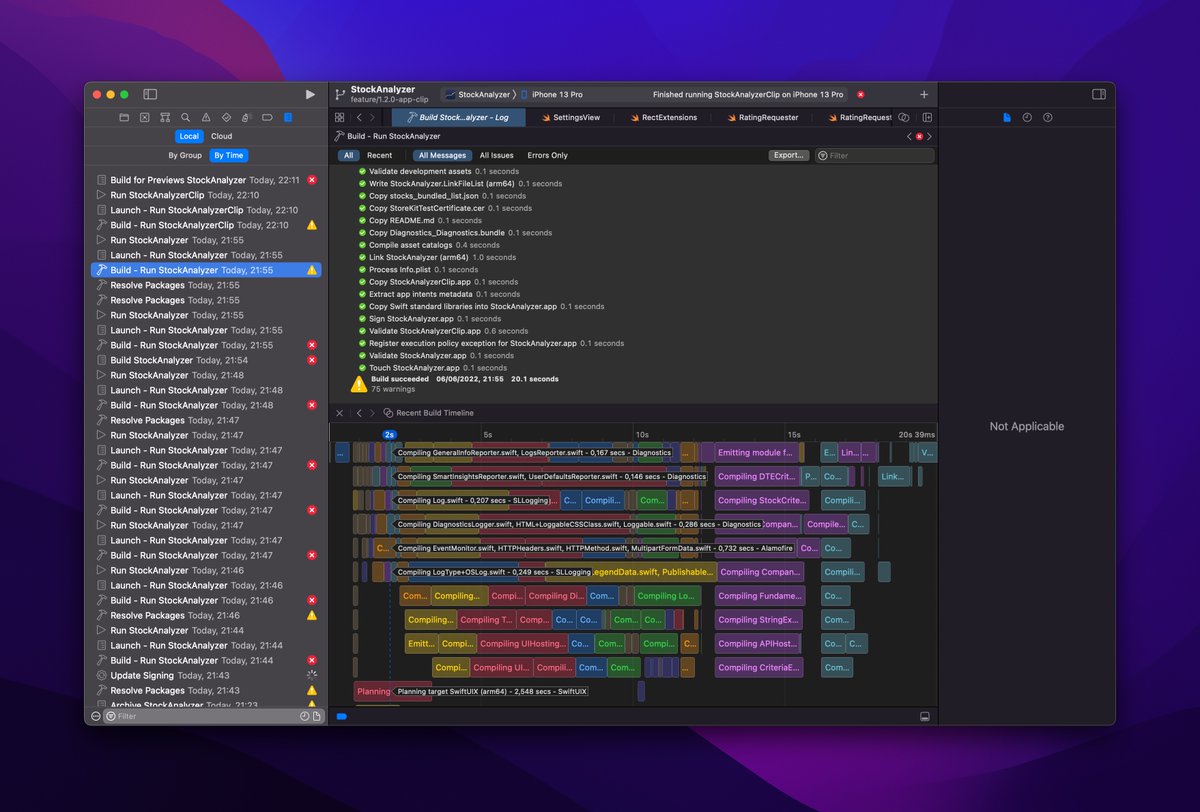Open the related items grid icon

tap(339, 117)
